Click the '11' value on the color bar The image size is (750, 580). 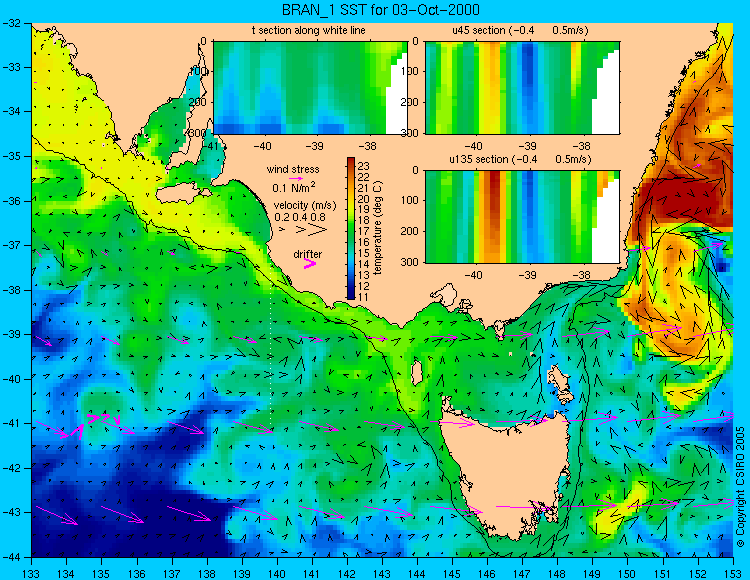363,296
